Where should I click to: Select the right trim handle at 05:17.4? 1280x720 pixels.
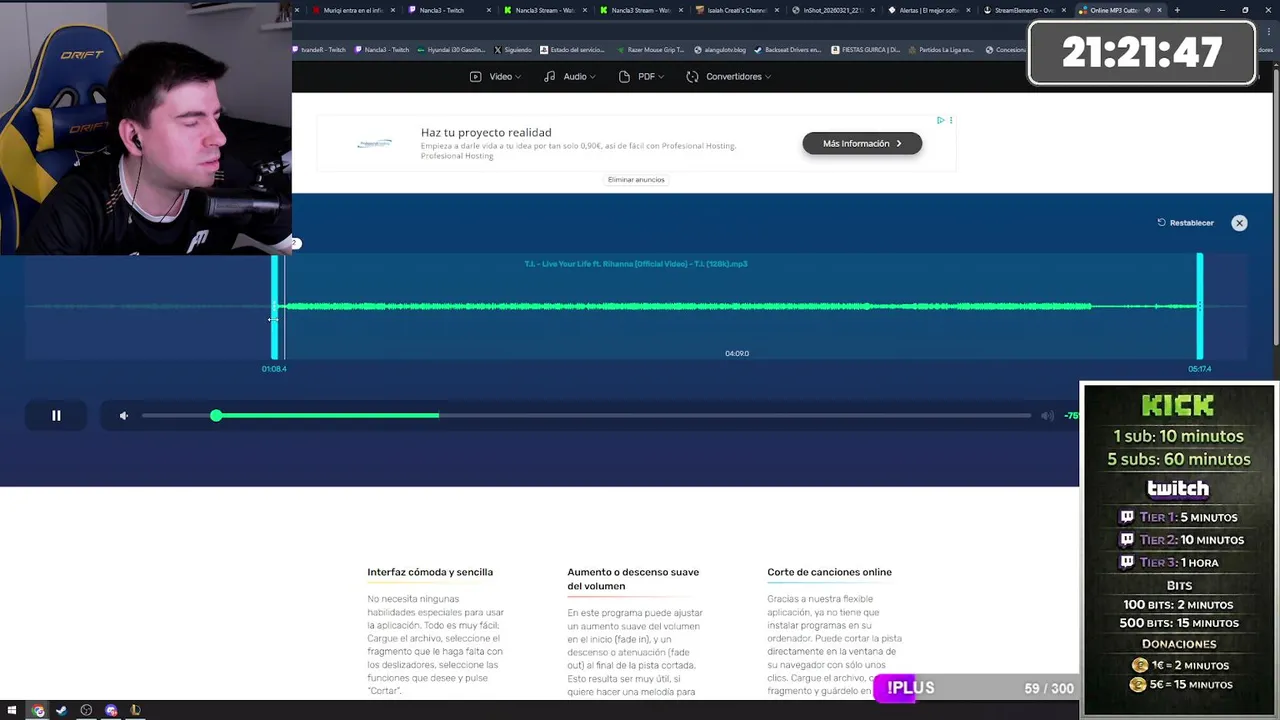(1199, 307)
